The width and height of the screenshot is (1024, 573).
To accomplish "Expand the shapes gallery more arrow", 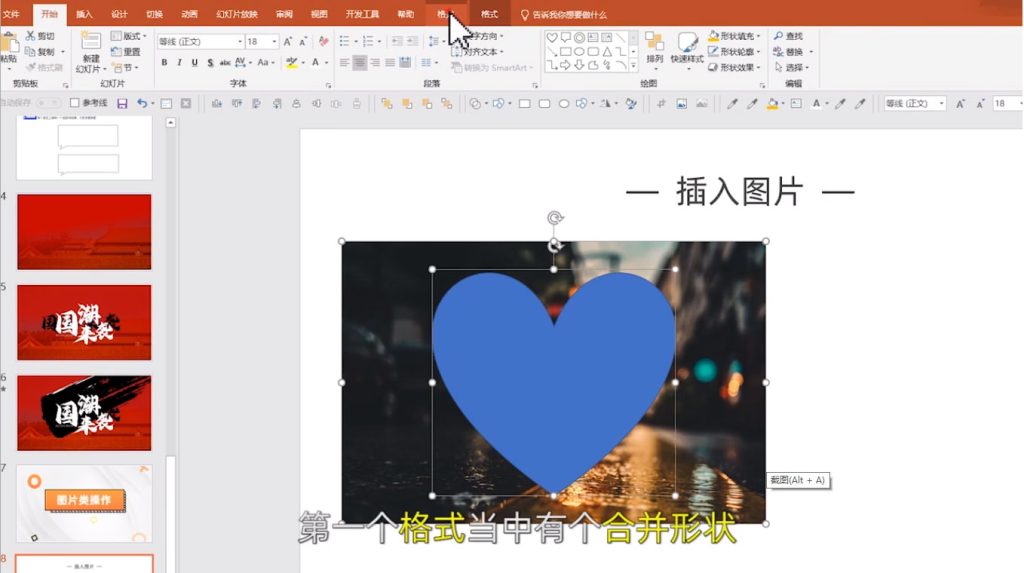I will [x=633, y=66].
